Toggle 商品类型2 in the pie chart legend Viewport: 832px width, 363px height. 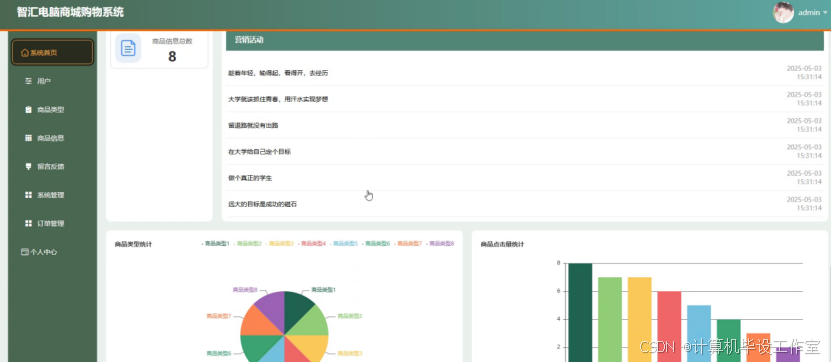click(247, 244)
